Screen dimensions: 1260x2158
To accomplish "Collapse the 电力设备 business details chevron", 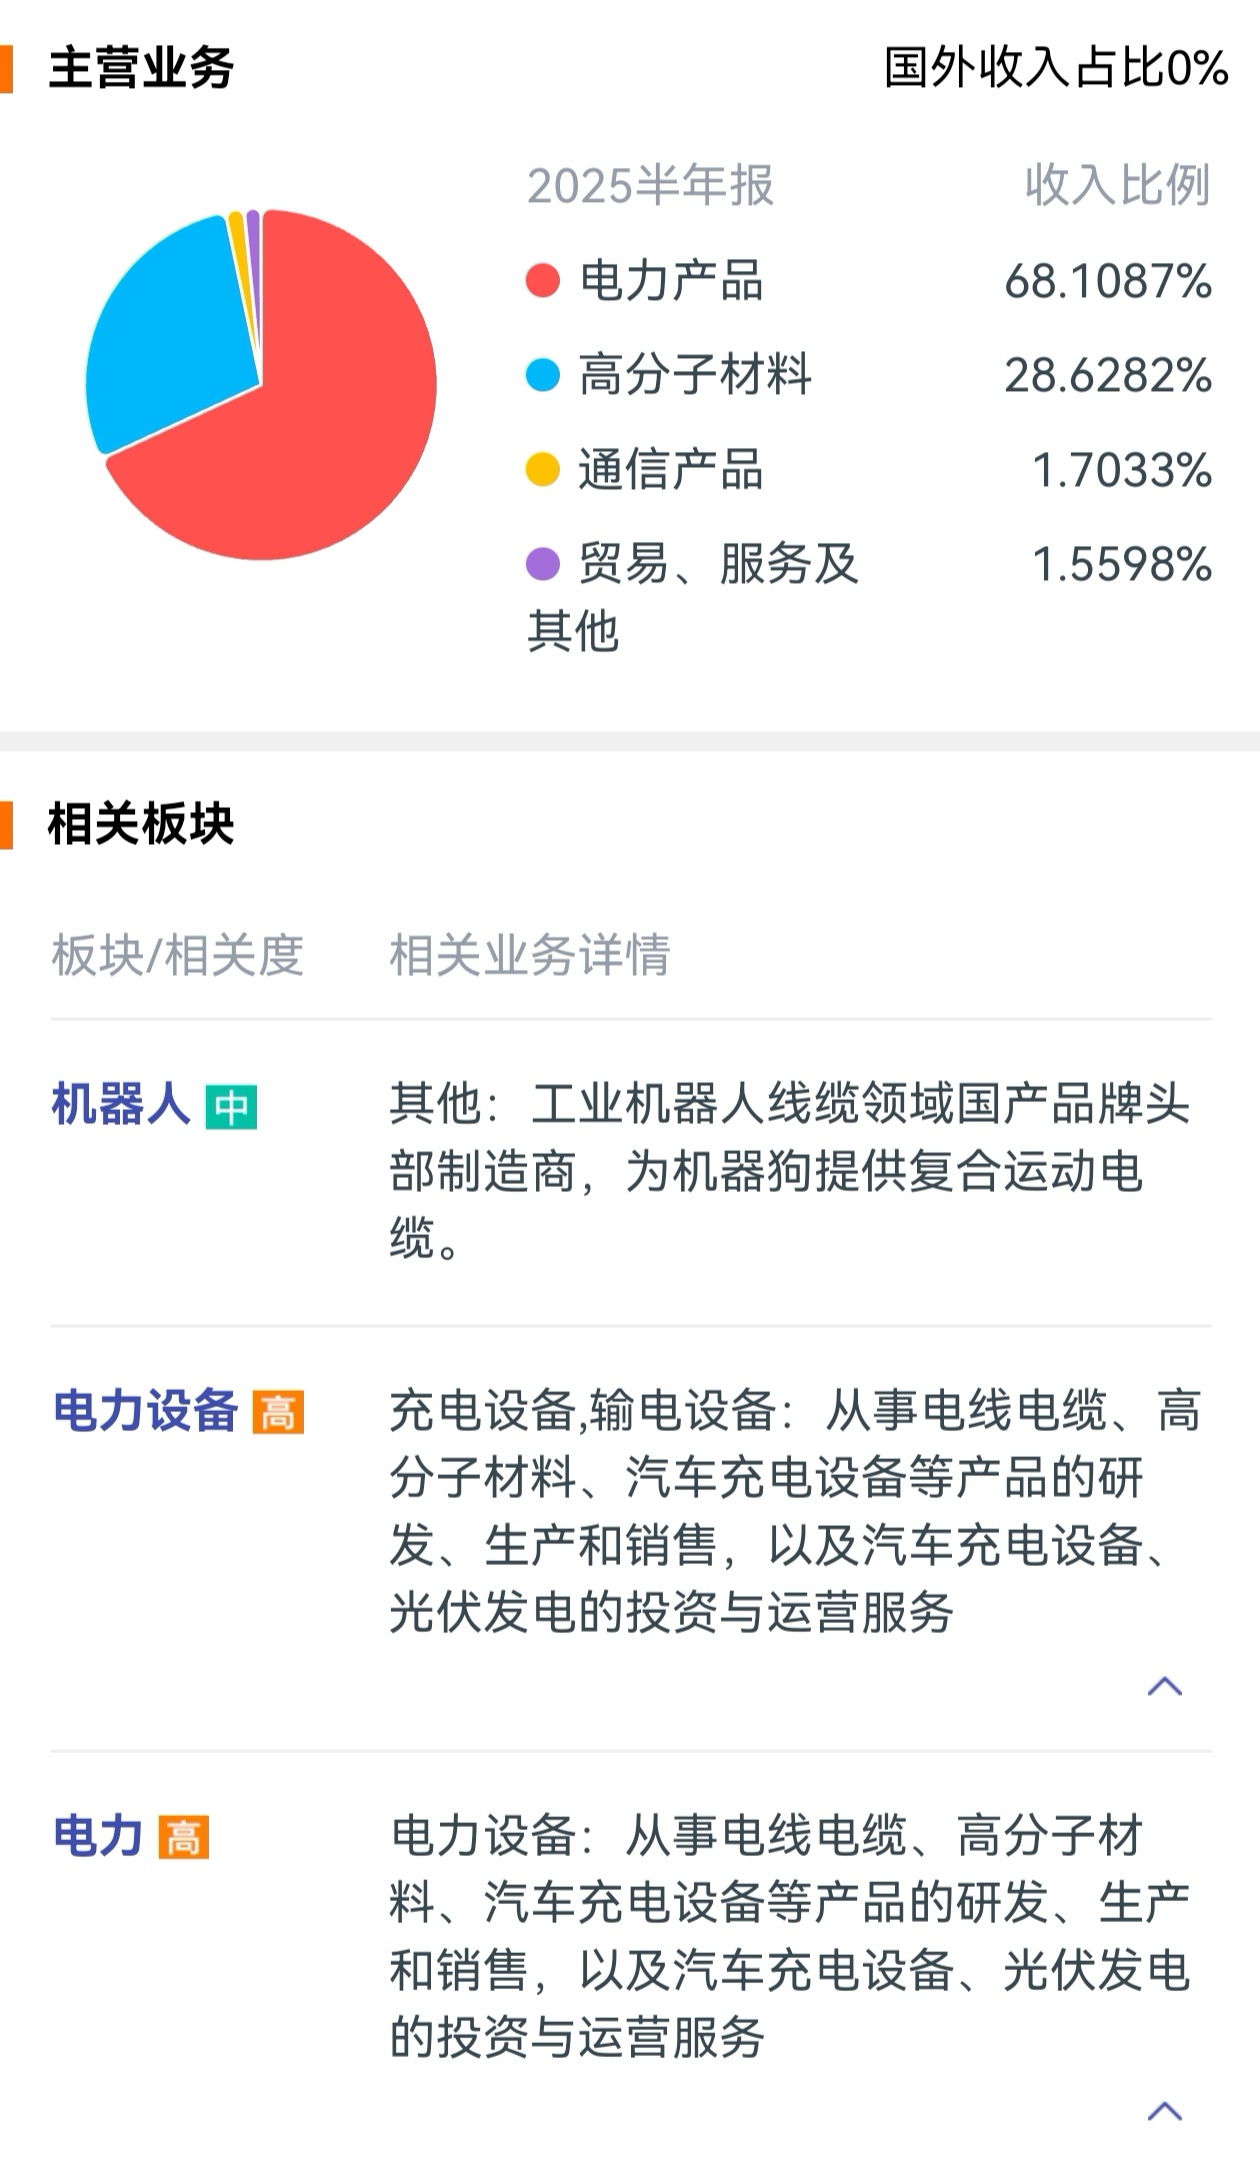I will [x=1165, y=1687].
